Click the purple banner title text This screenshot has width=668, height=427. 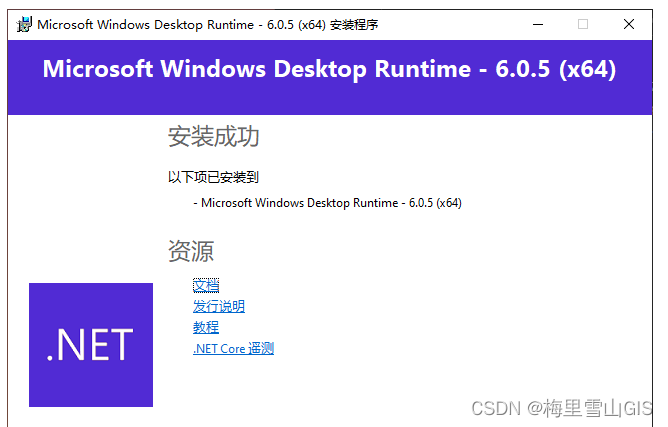[x=329, y=69]
